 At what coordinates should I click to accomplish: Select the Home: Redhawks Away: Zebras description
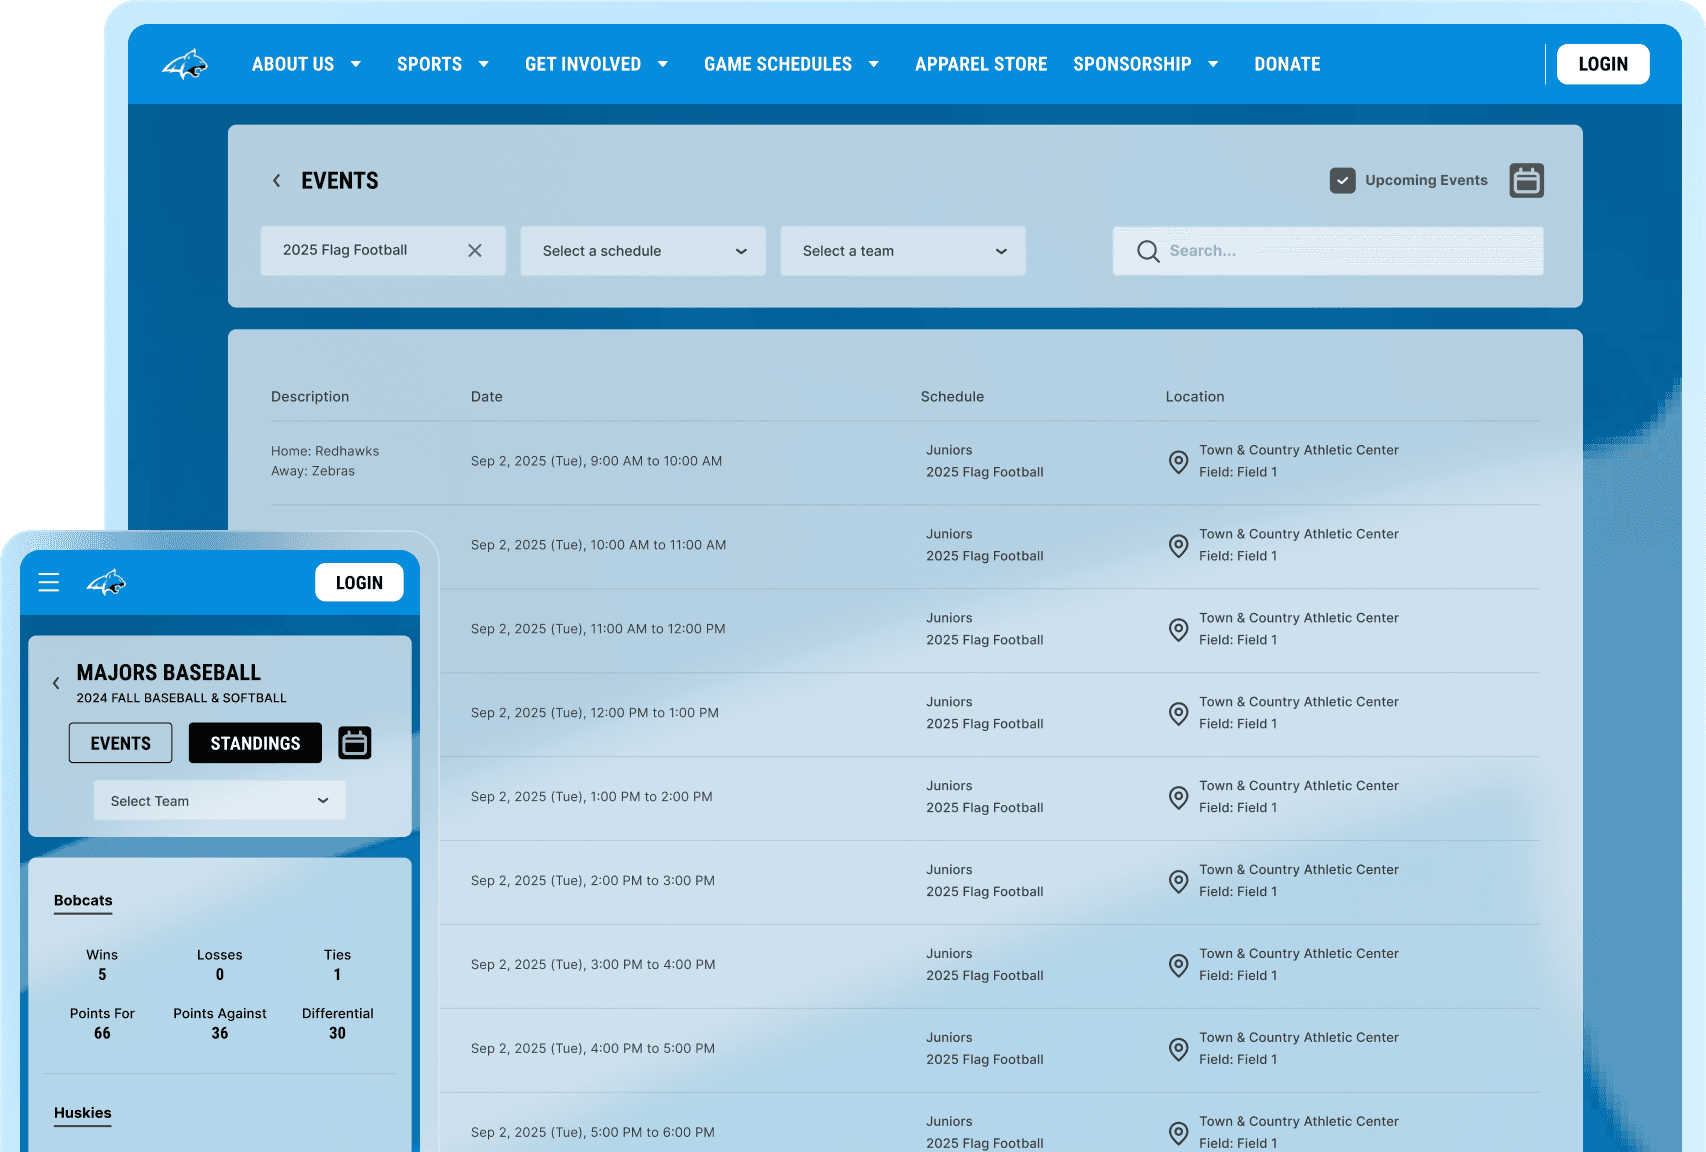coord(325,461)
